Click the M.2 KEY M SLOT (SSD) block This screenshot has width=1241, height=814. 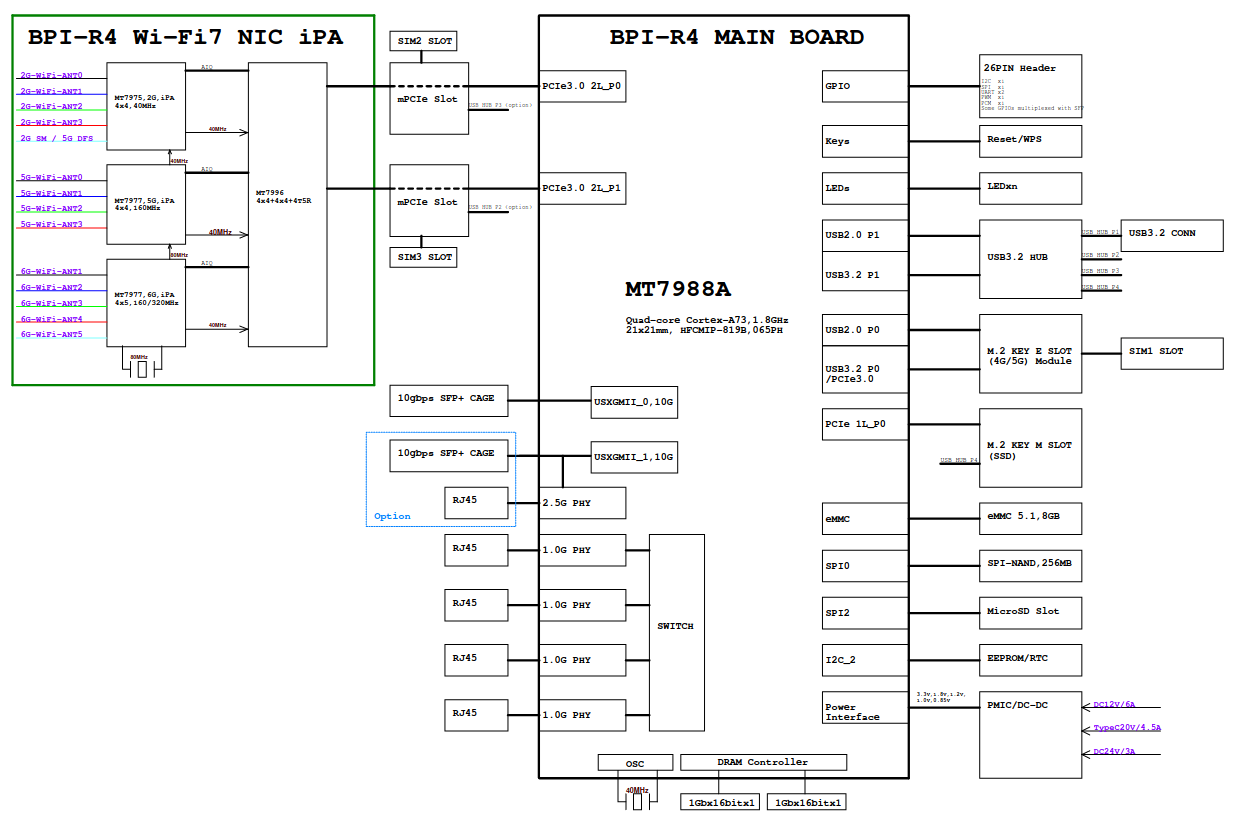click(x=1030, y=448)
